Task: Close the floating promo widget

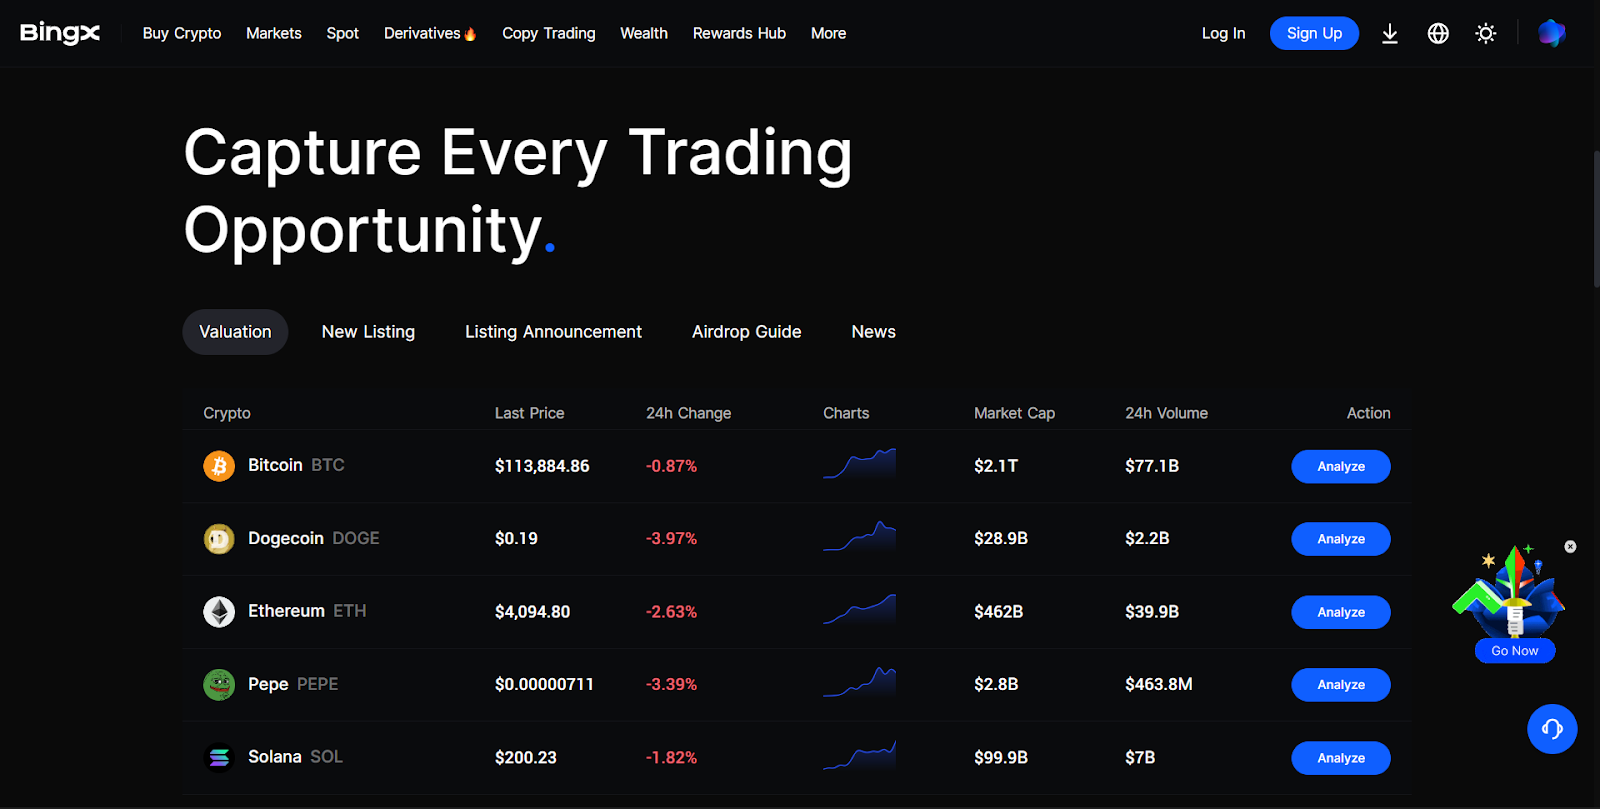Action: 1570,547
